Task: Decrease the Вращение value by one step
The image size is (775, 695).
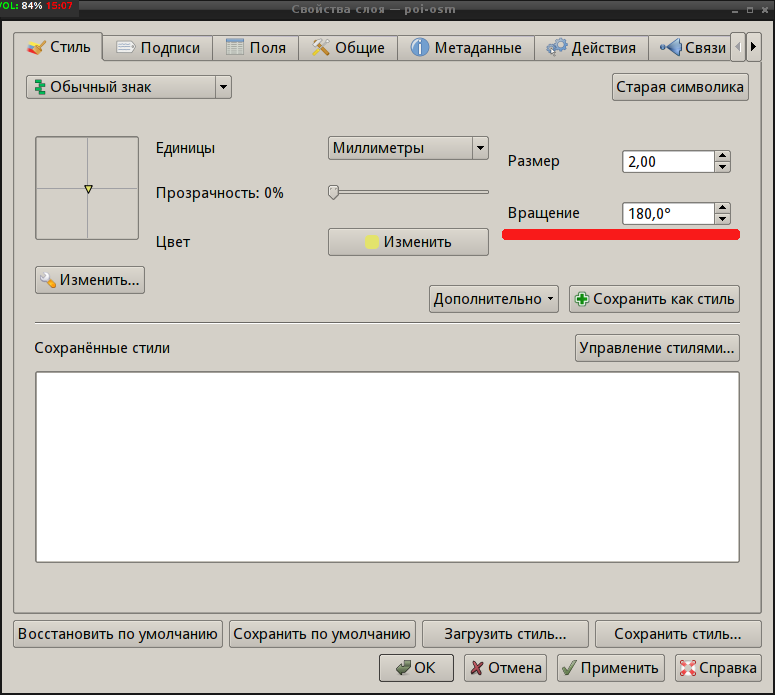Action: 723,219
